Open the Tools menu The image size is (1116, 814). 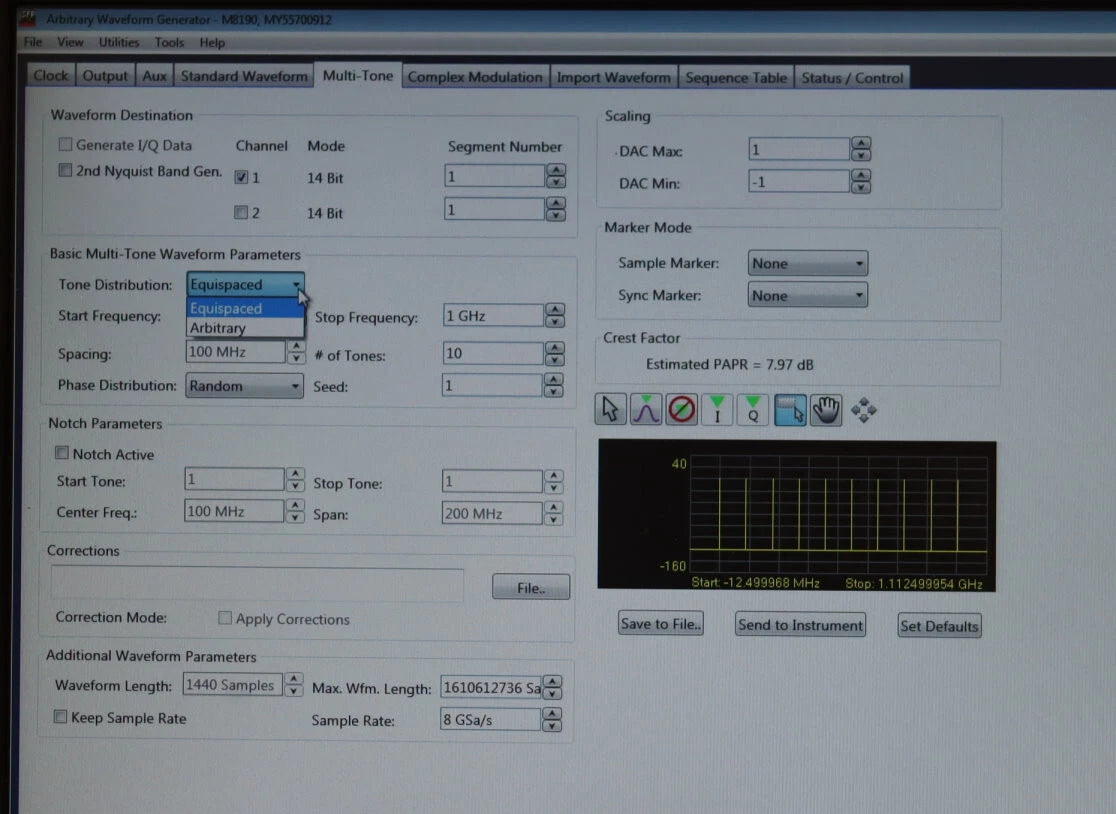pyautogui.click(x=169, y=42)
